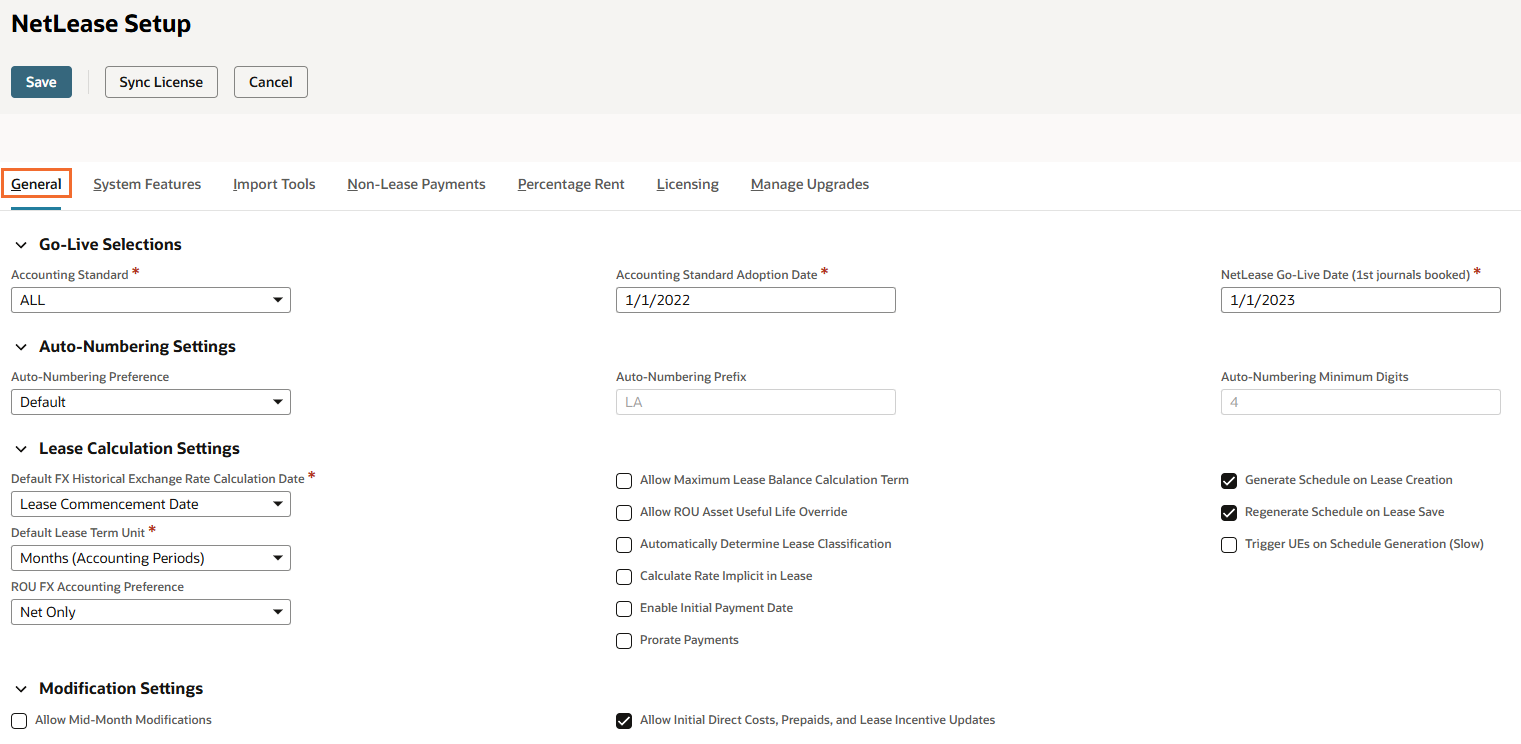The image size is (1521, 744).
Task: Click the NetLease Go-Live Date field
Action: (x=1361, y=300)
